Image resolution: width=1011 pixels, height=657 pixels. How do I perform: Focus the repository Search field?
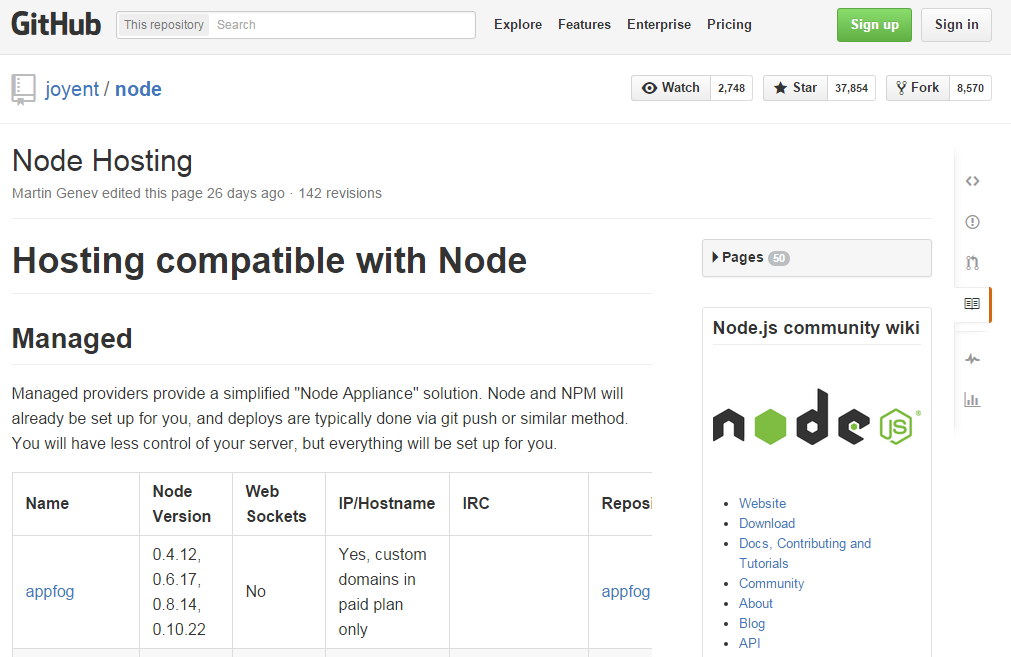342,25
